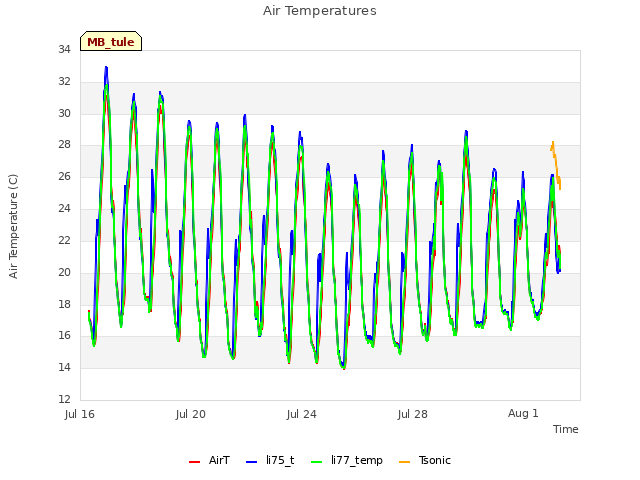Click the 18 y-axis tick label
Screen dimensions: 640x480
(64, 304)
